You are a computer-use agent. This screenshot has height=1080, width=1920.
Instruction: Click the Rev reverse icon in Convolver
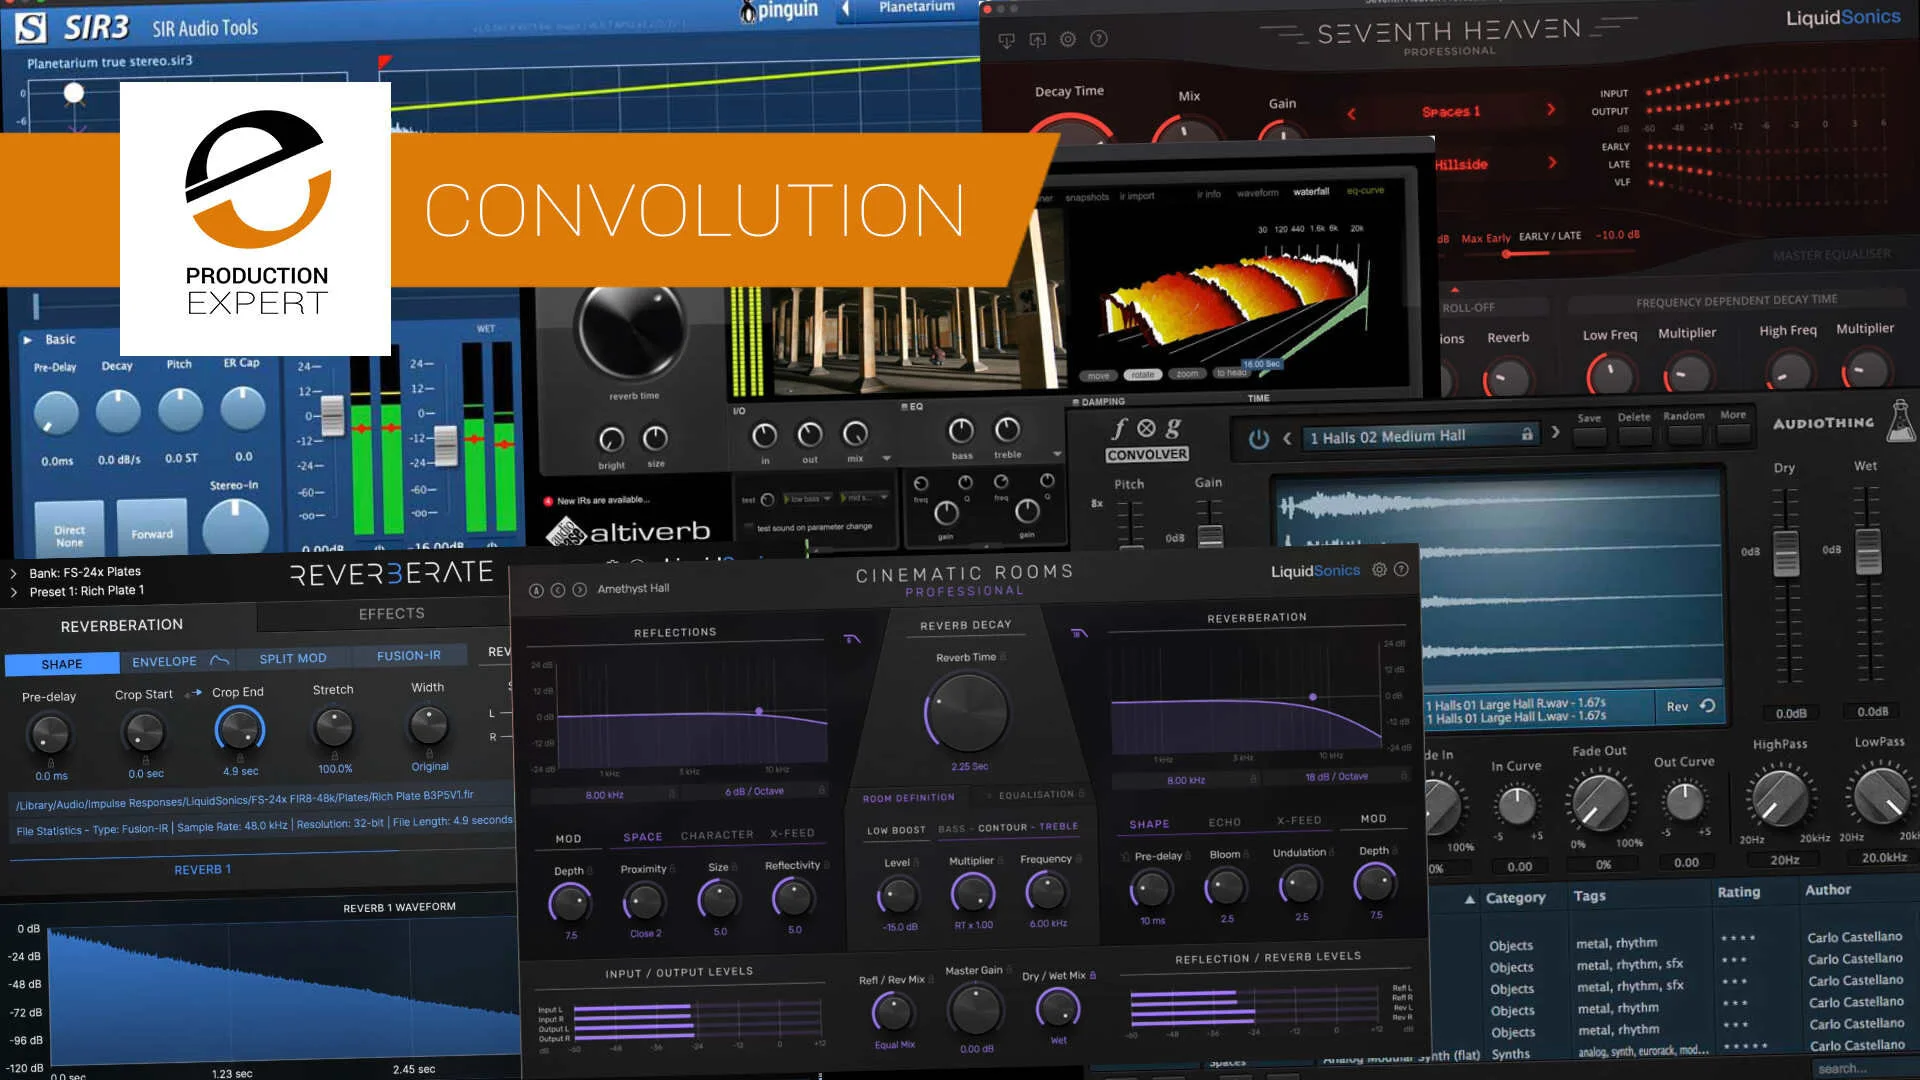coord(1708,706)
